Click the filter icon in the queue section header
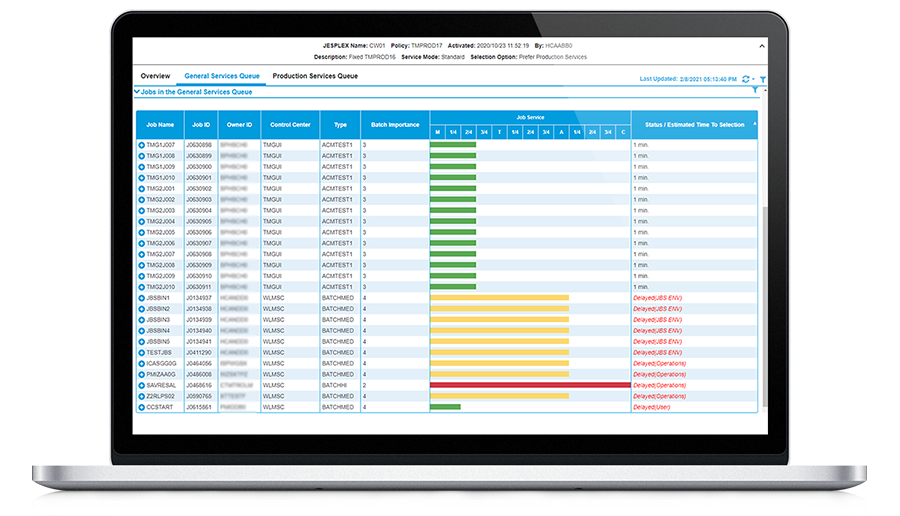 755,91
